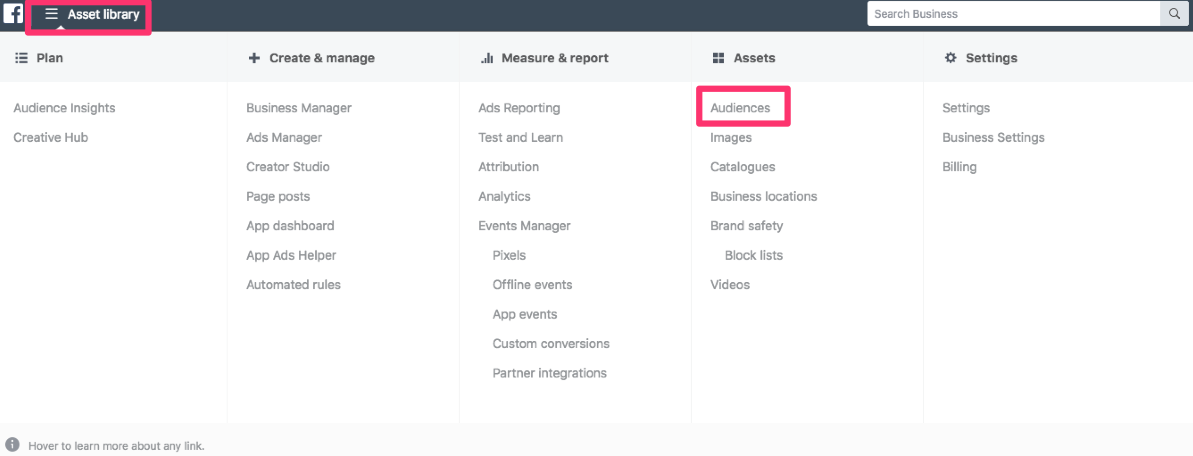Open Custom conversions link
The width and height of the screenshot is (1193, 456).
click(x=551, y=344)
